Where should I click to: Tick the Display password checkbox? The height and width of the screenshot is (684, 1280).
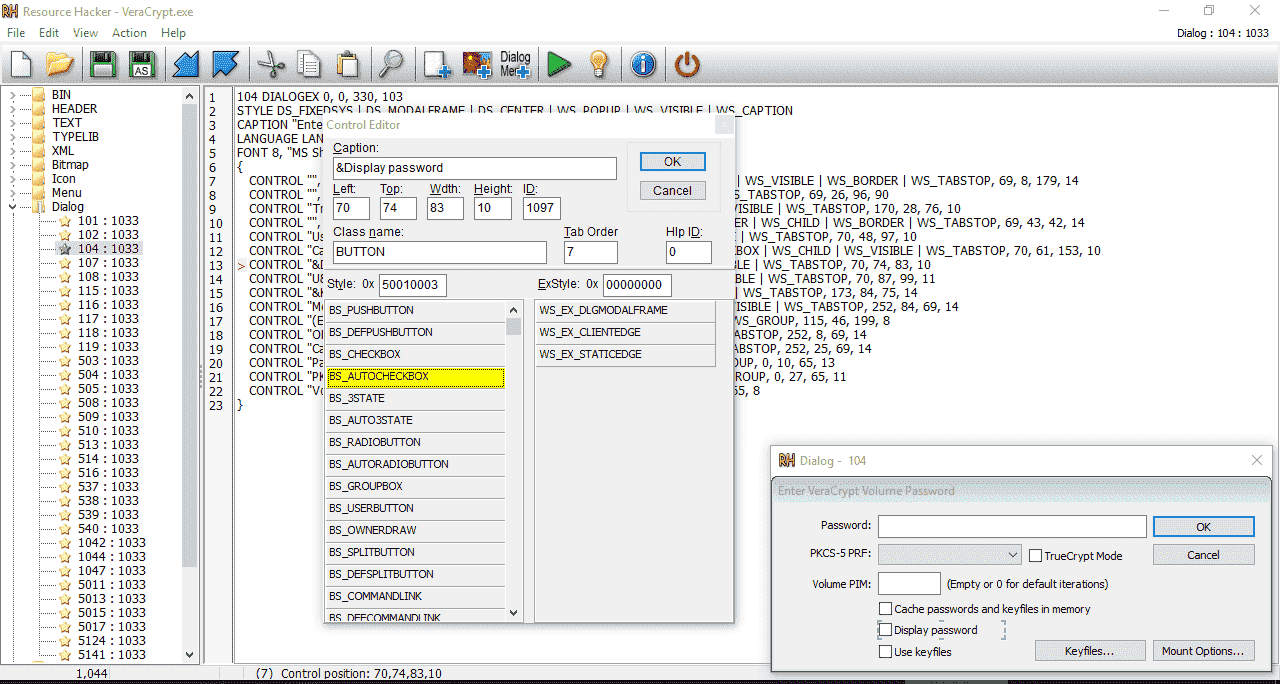(x=885, y=630)
